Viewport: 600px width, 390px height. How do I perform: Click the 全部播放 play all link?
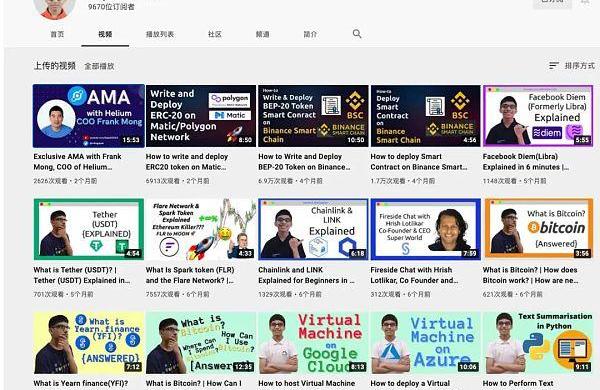99,66
